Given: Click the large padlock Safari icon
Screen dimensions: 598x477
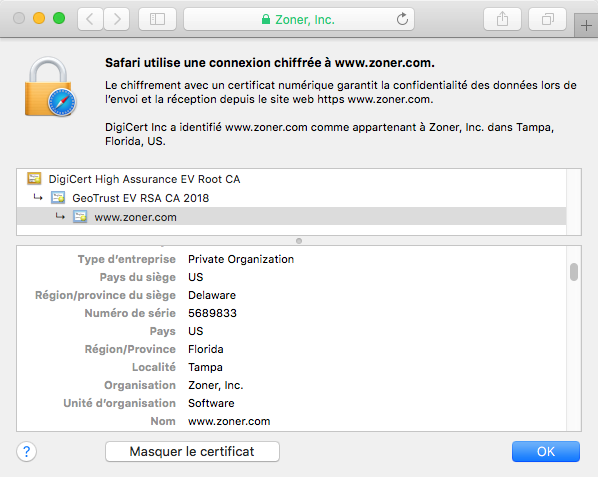Looking at the screenshot, I should coord(50,87).
